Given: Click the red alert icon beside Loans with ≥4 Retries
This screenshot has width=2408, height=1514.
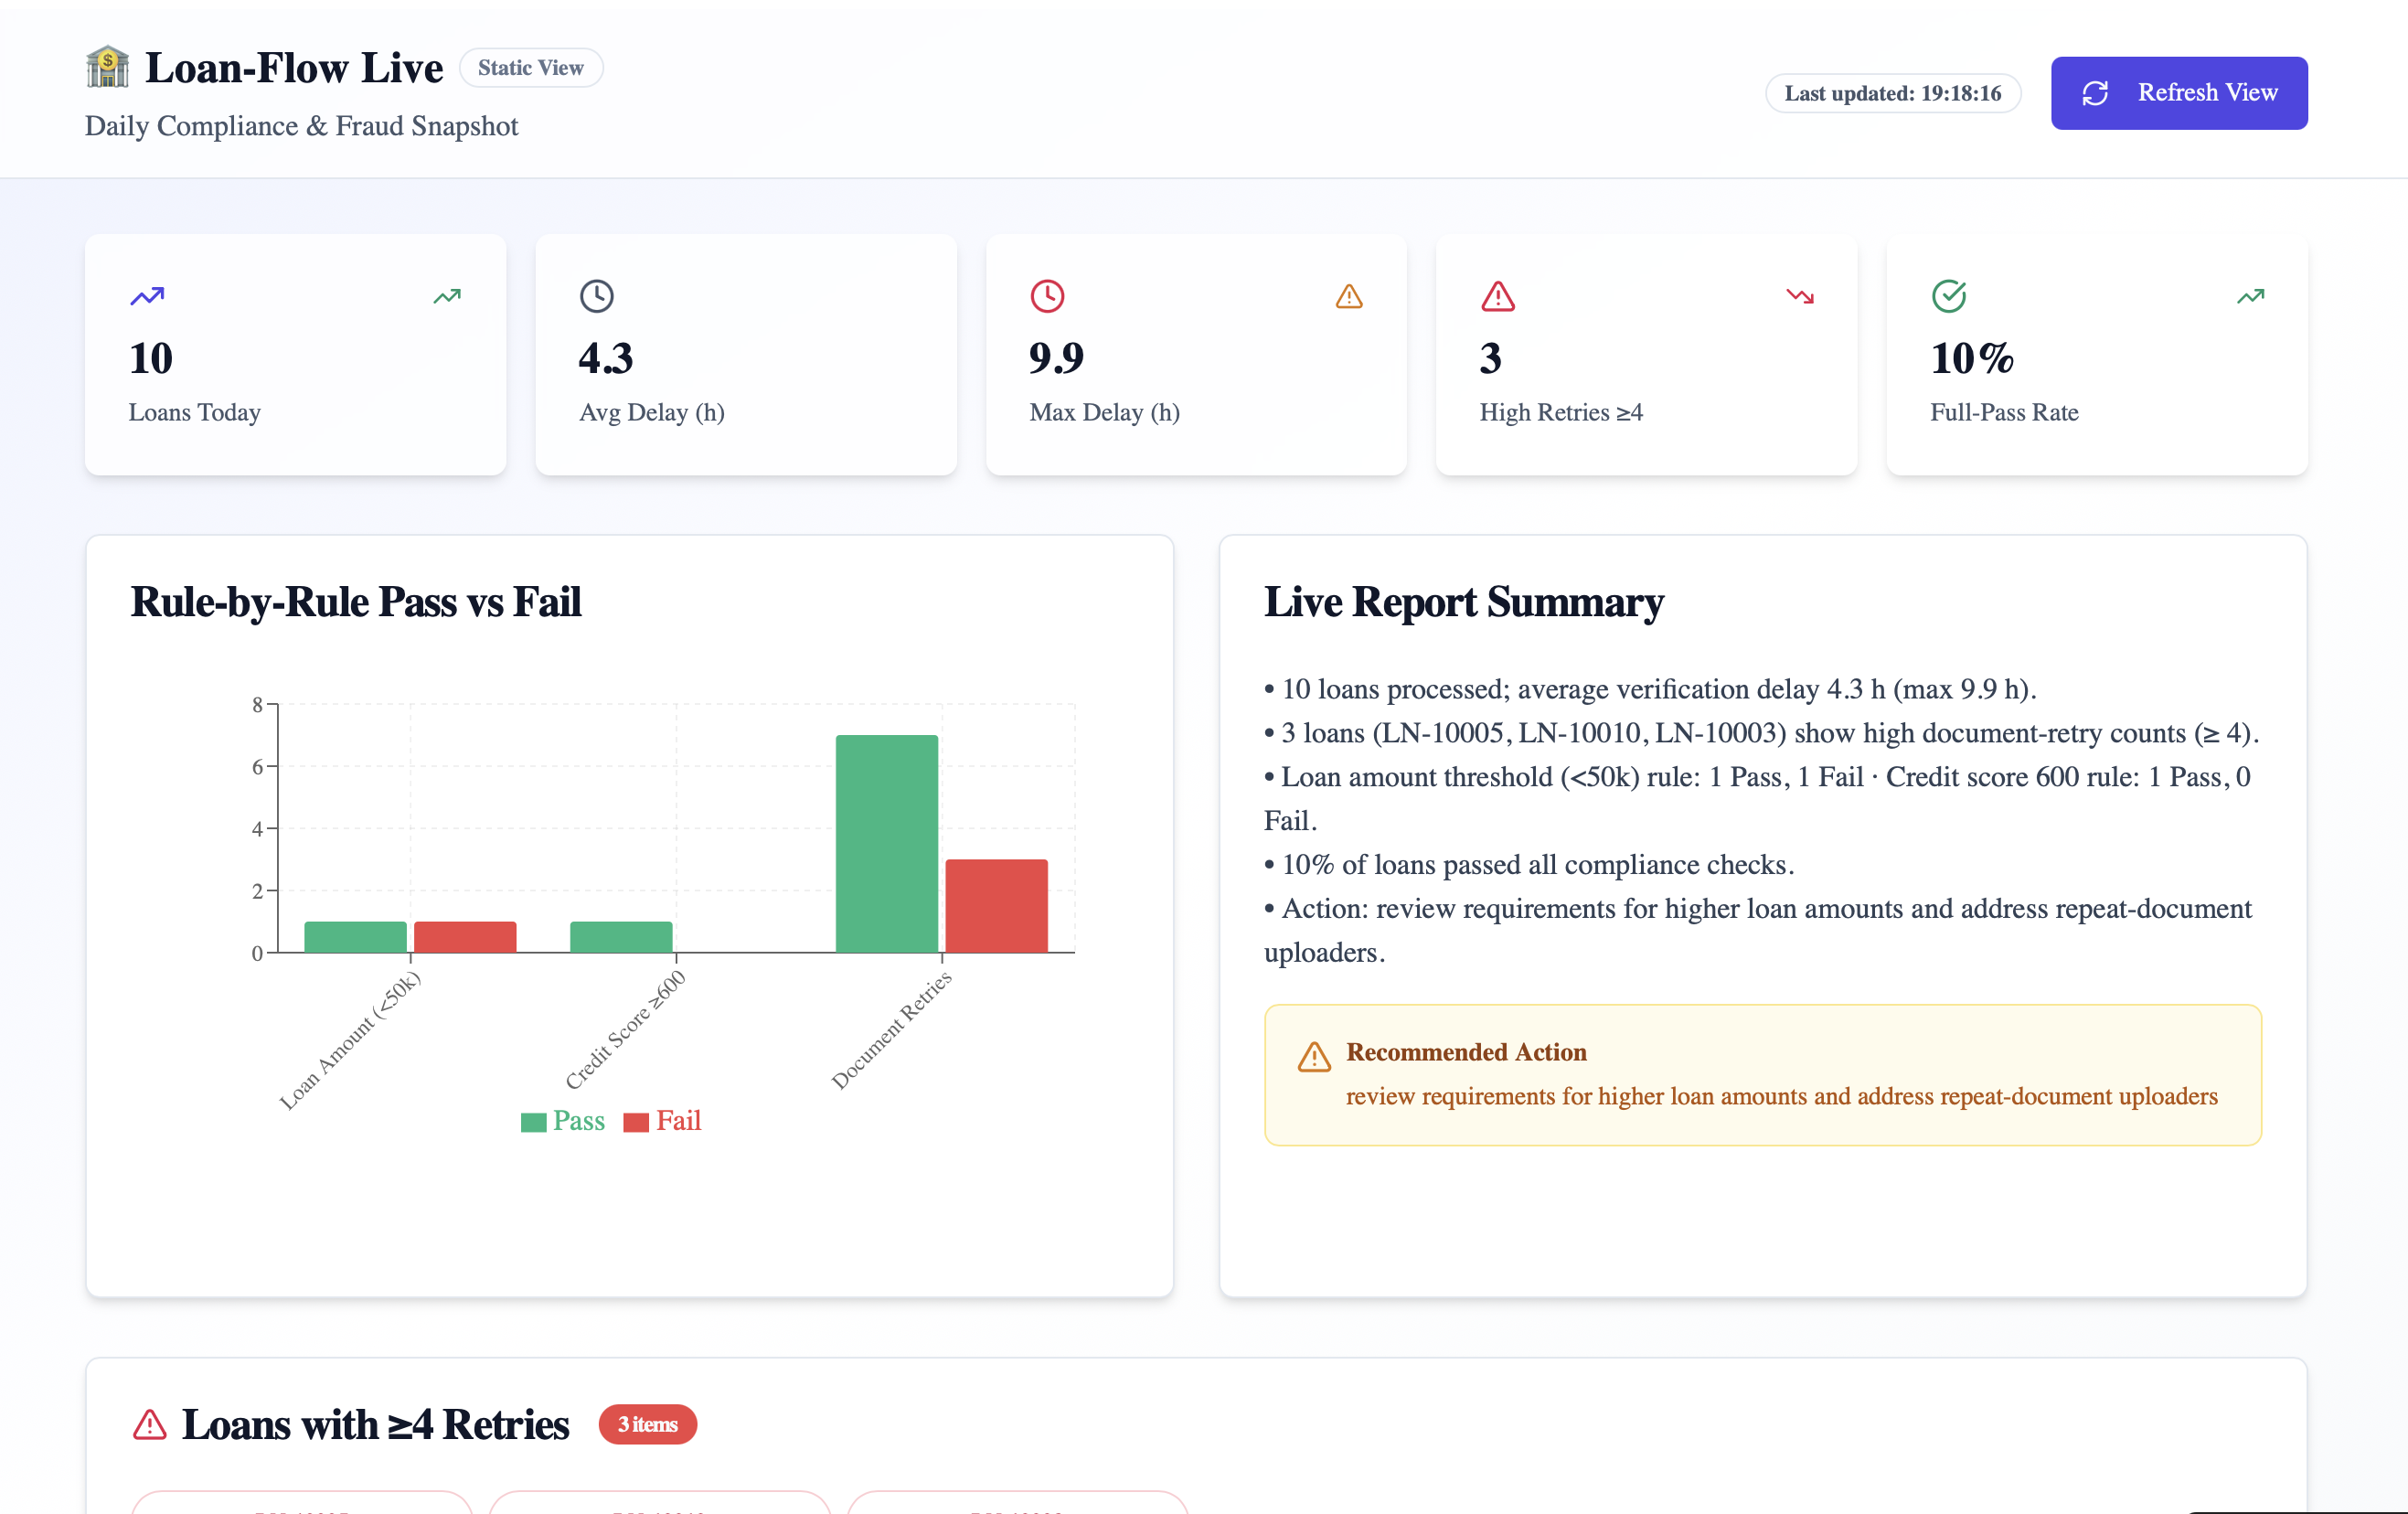Looking at the screenshot, I should coord(150,1425).
